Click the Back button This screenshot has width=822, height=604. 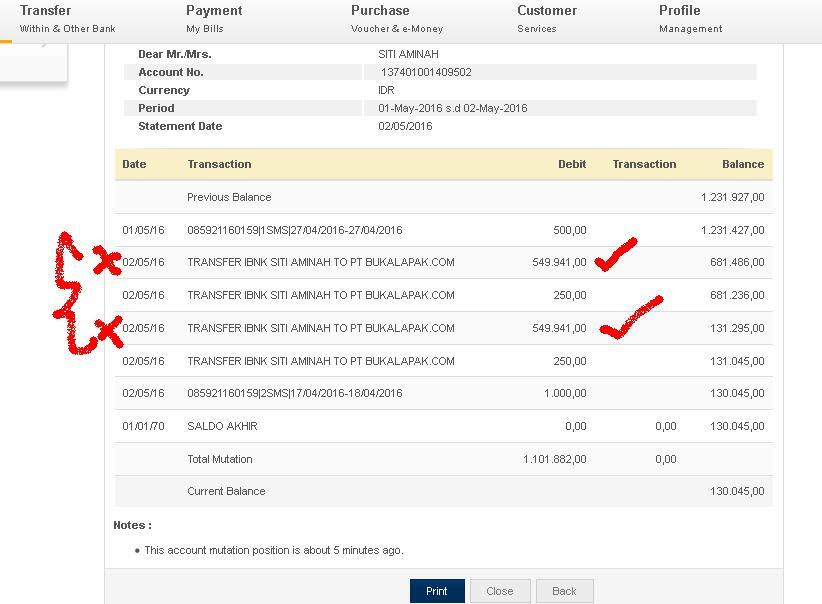[x=565, y=591]
